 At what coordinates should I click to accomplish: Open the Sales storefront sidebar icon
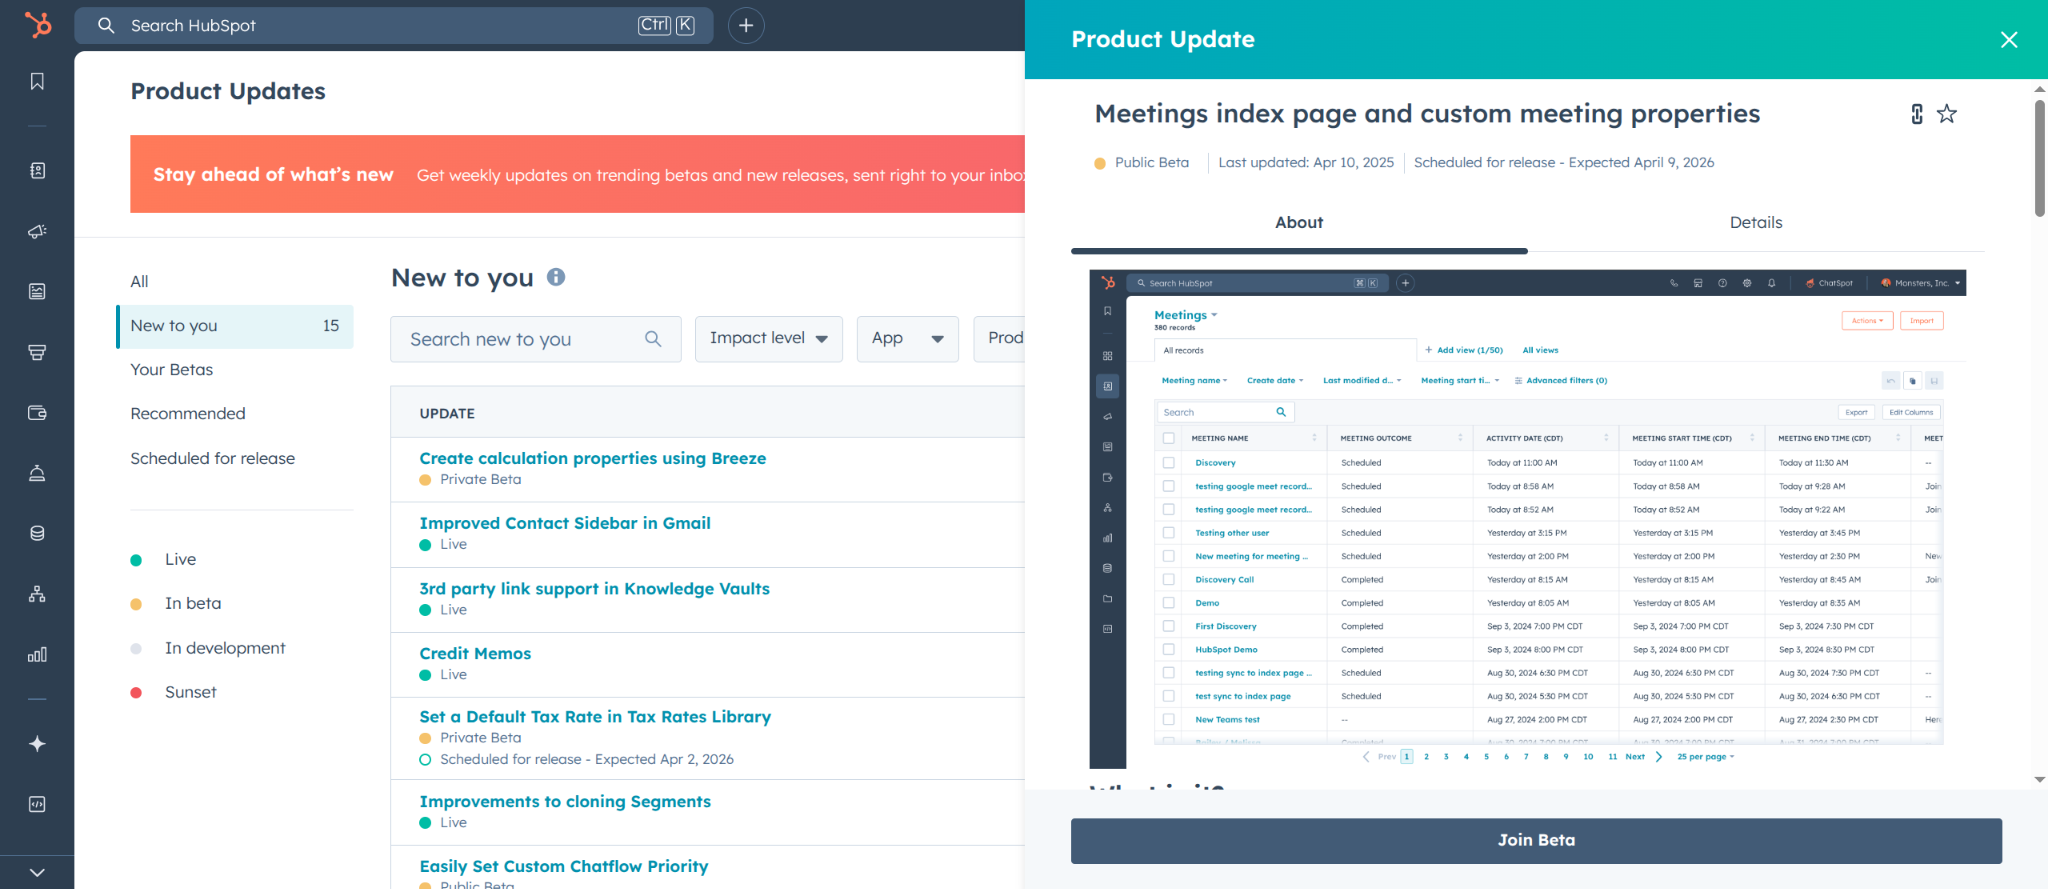click(x=37, y=352)
